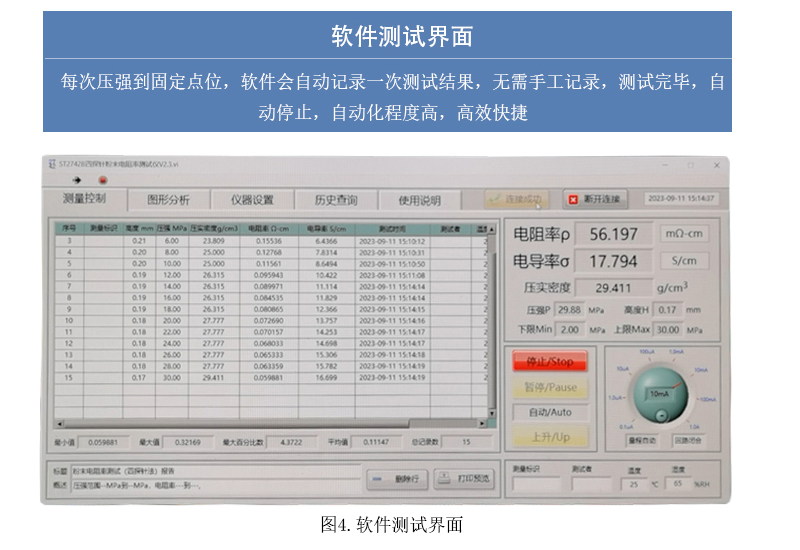Open the S/cm conductivity unit selector

pos(686,261)
